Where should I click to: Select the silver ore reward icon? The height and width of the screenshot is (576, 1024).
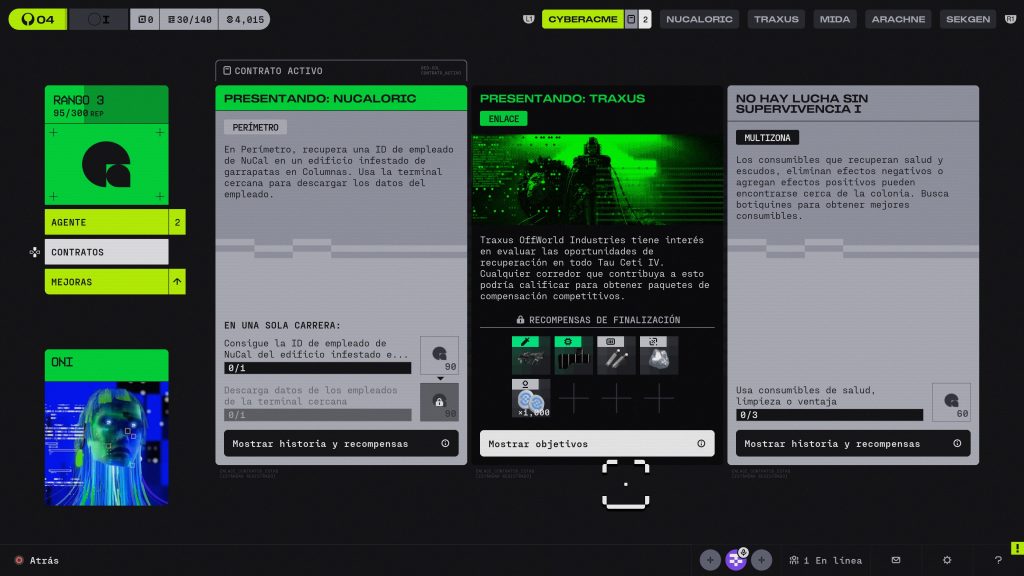[659, 356]
